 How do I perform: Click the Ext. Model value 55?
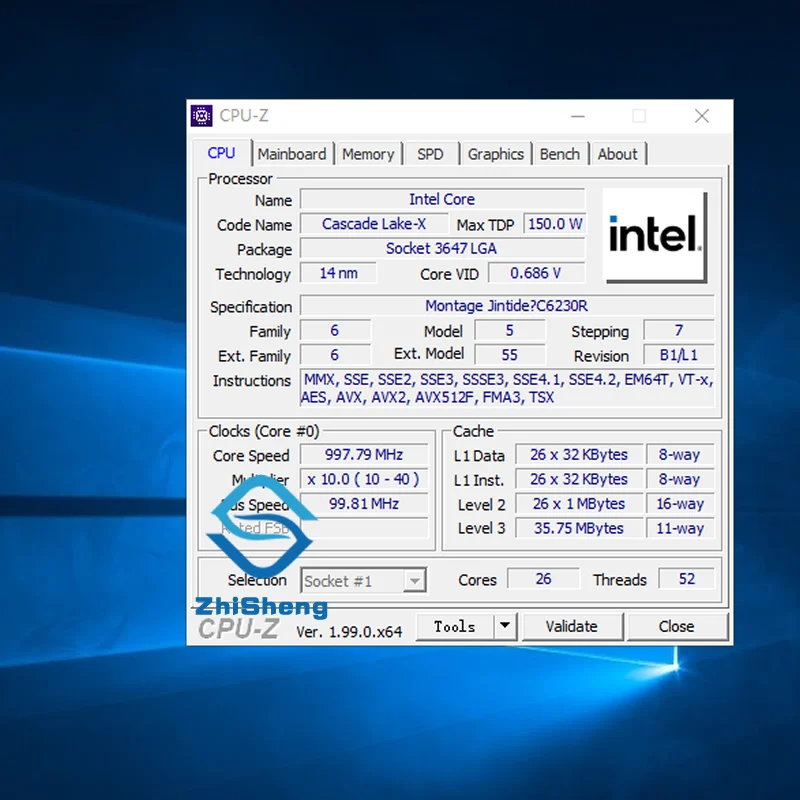510,355
